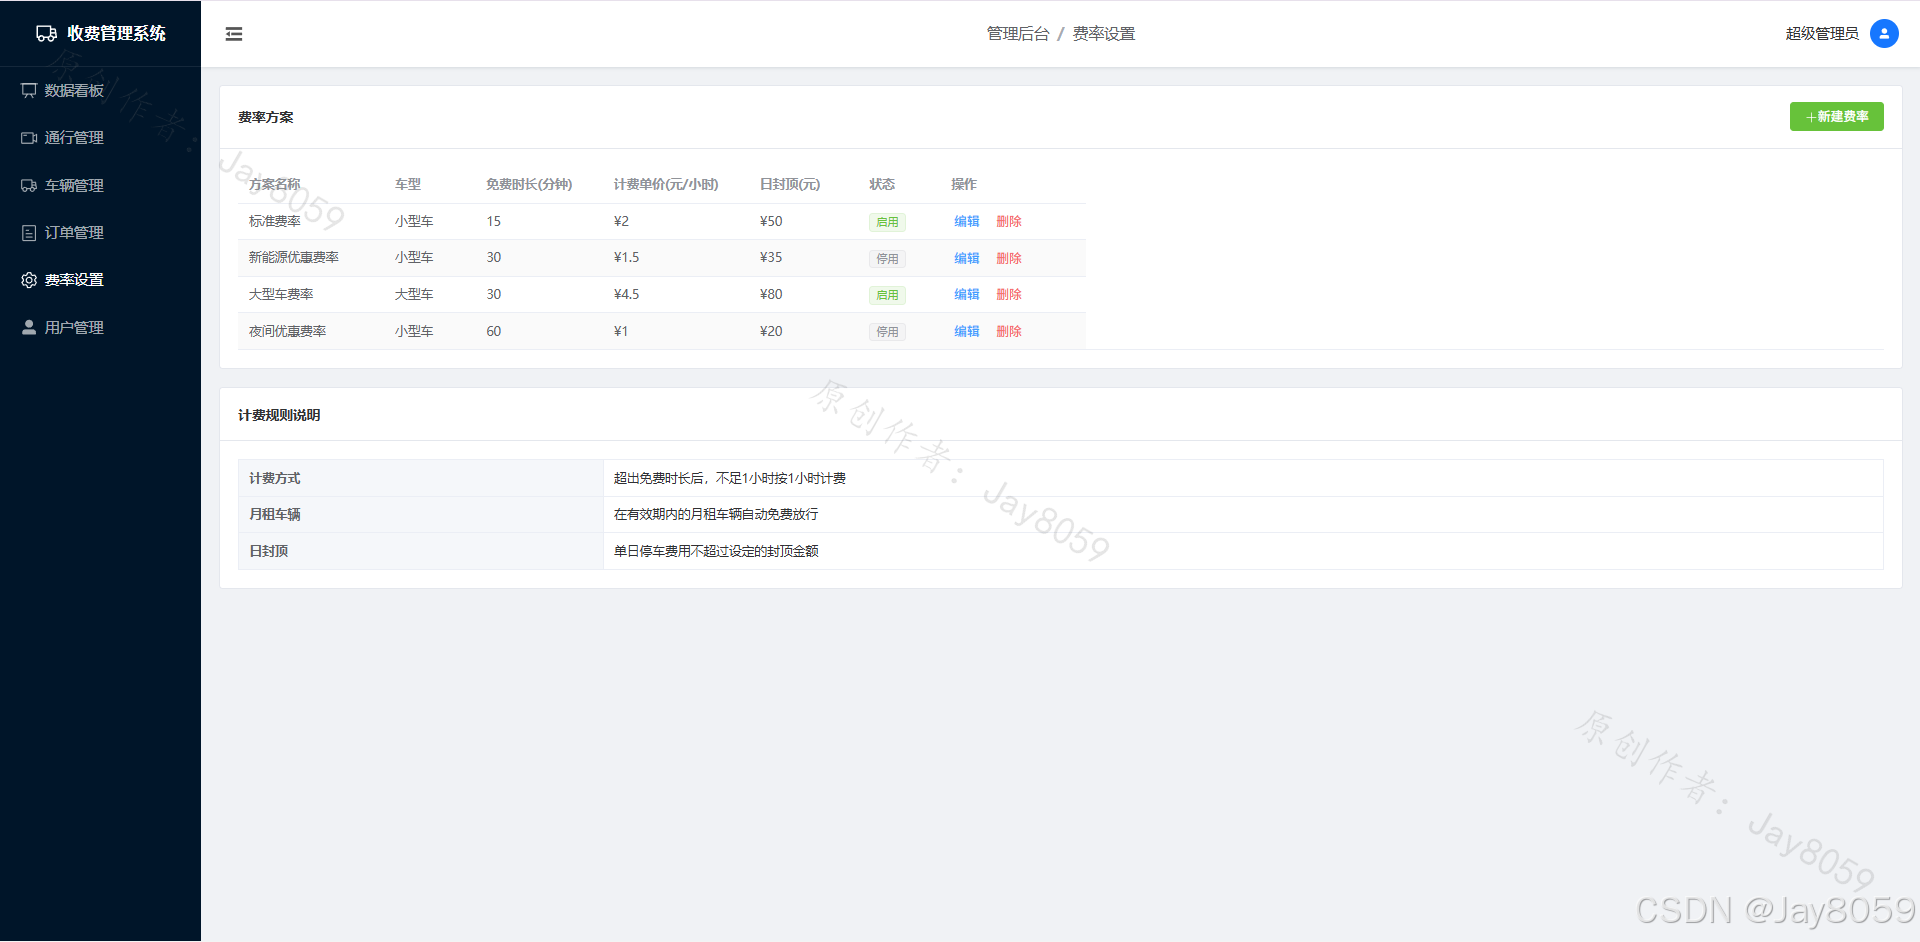The image size is (1920, 942).
Task: Click the 订单管理 document icon
Action: [x=29, y=233]
